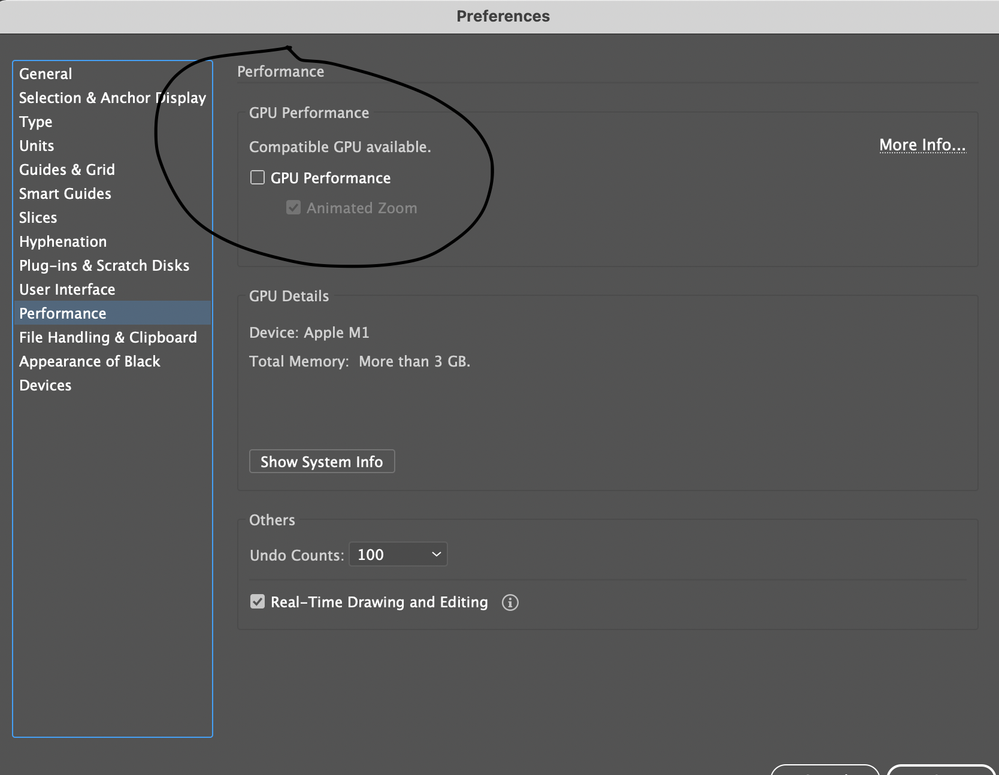Open Appearance of Black preferences
This screenshot has width=999, height=775.
(90, 362)
